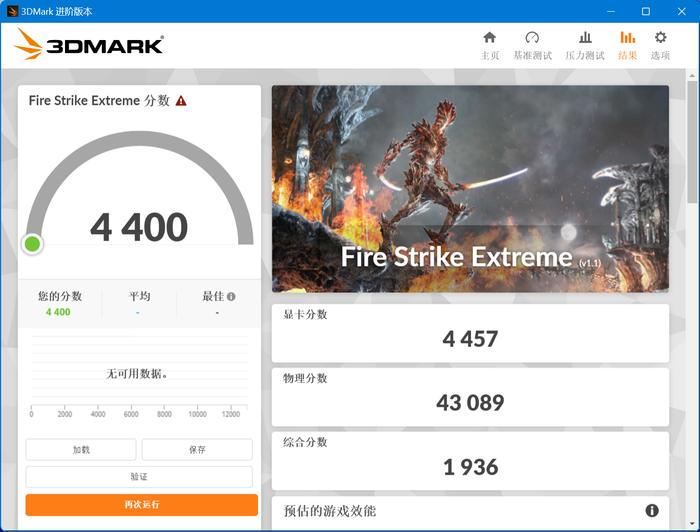Click the scroll up arrow of the scrollbar
This screenshot has height=532, width=700.
click(692, 75)
